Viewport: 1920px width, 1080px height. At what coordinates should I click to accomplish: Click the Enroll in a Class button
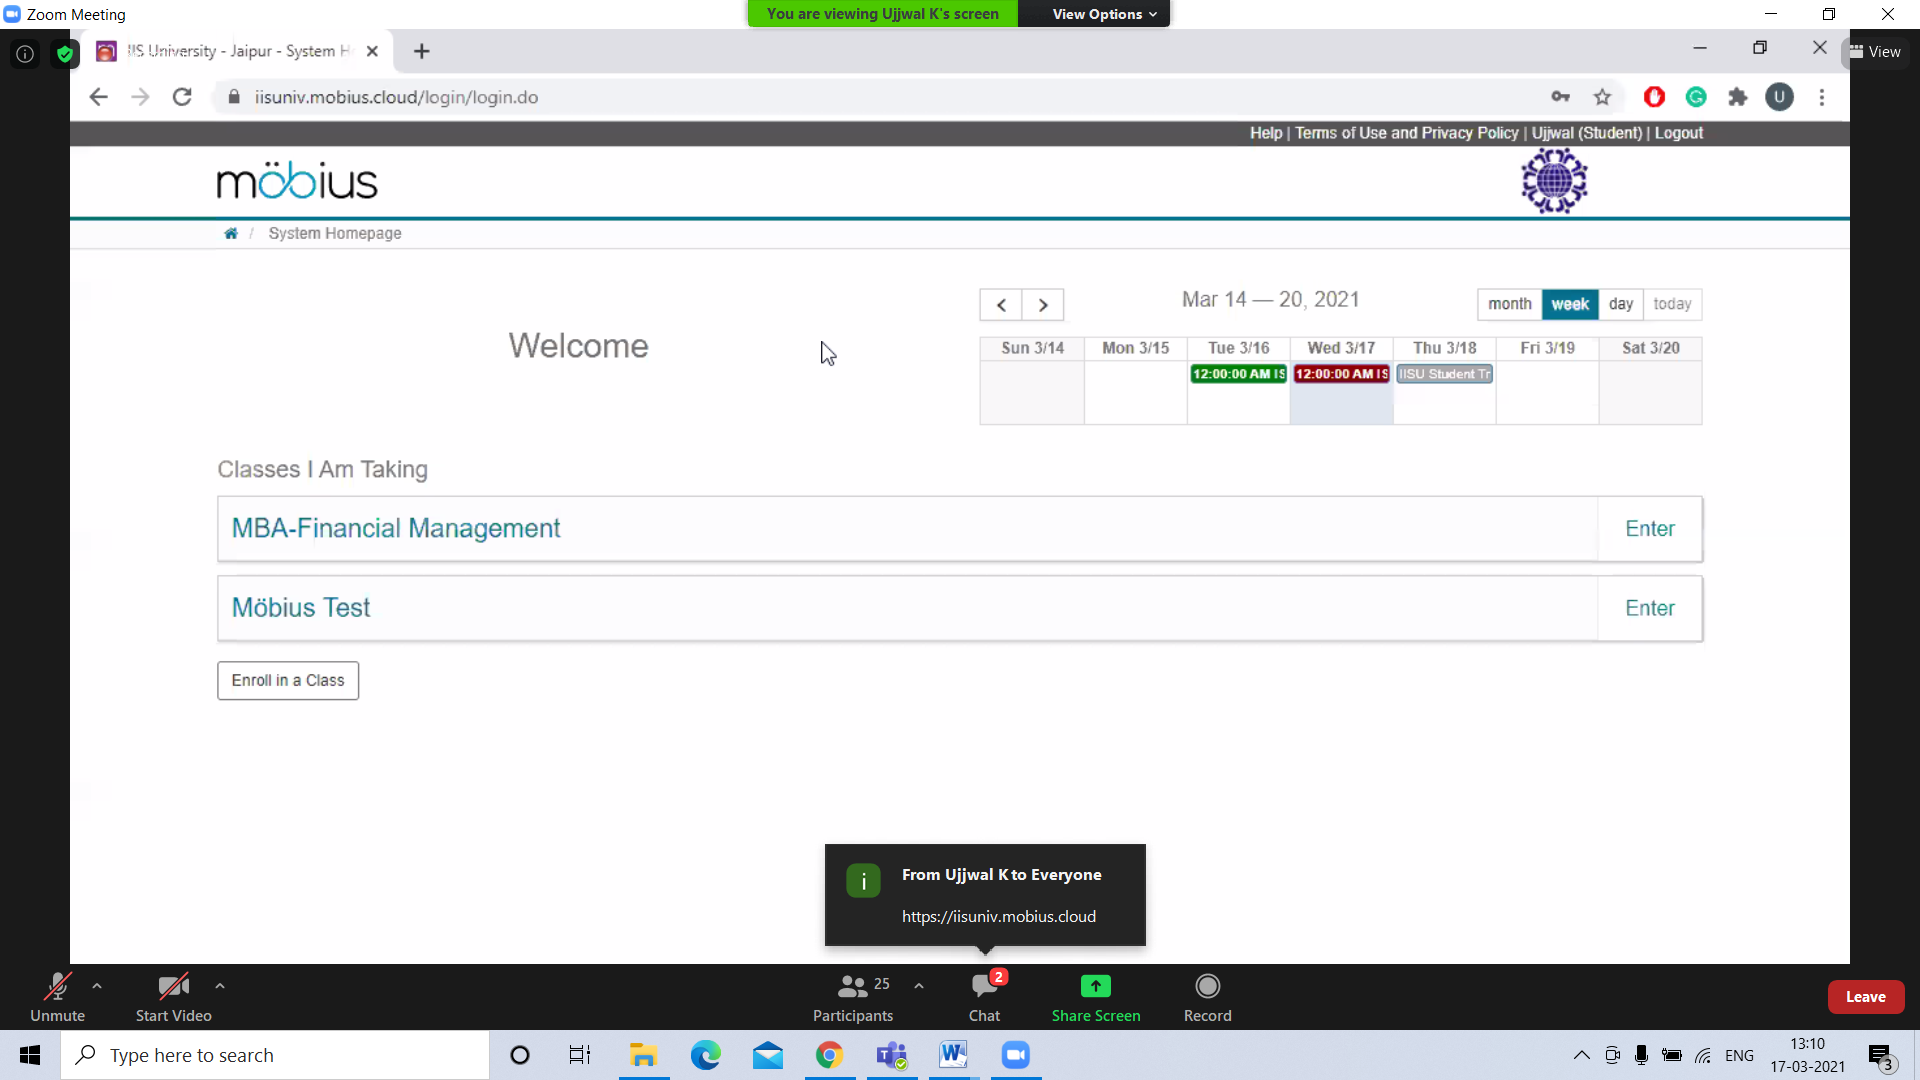(x=288, y=680)
